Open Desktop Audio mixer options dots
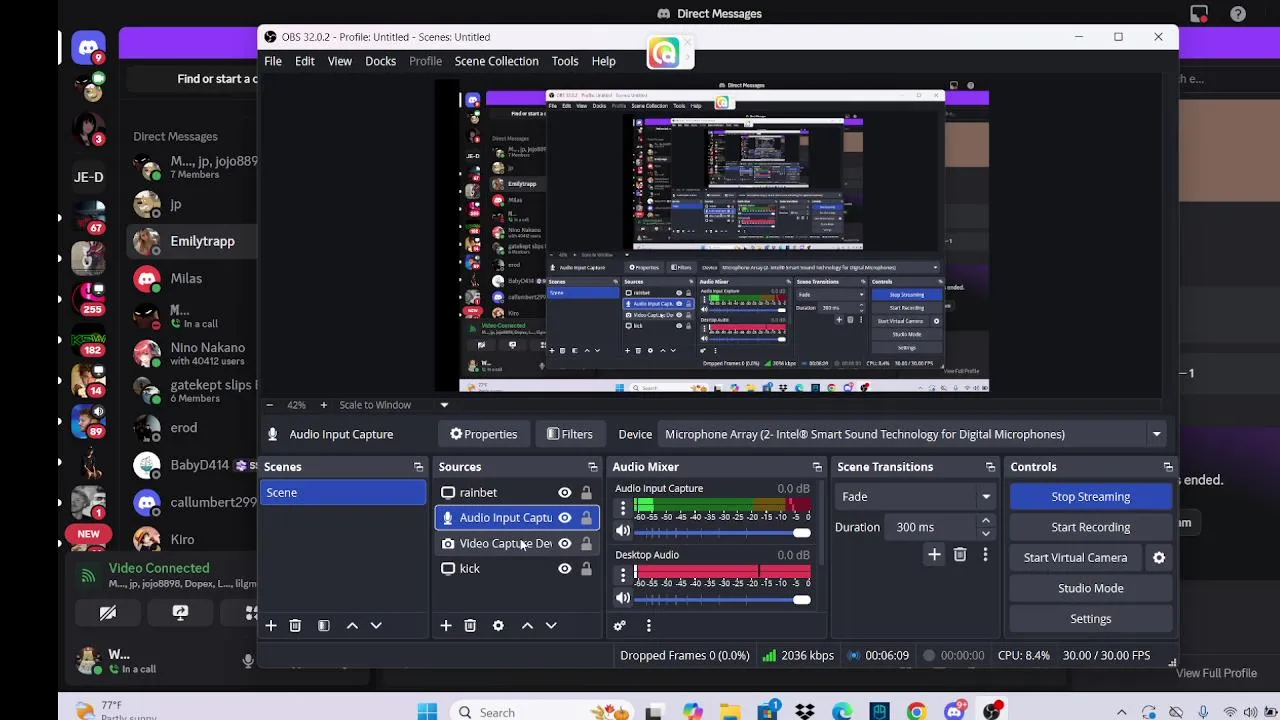Viewport: 1280px width, 720px height. [623, 575]
